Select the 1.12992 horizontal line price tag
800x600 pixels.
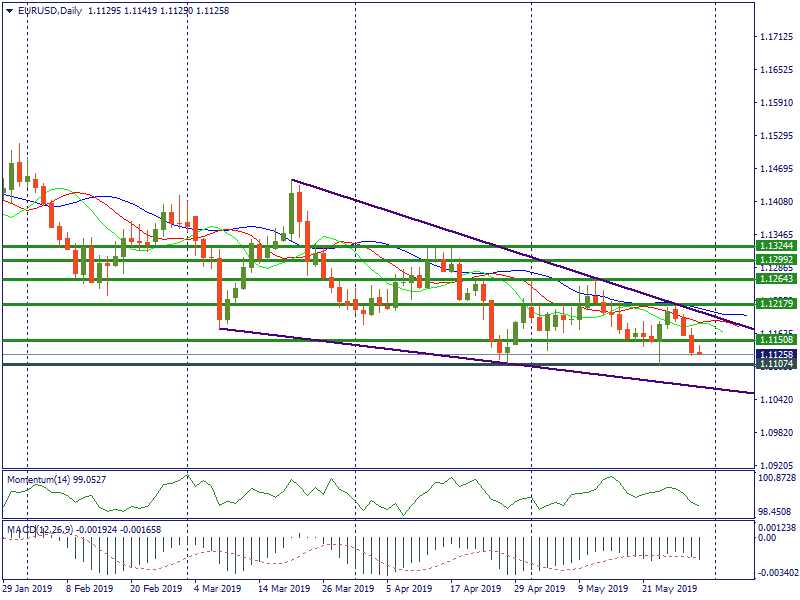click(775, 259)
